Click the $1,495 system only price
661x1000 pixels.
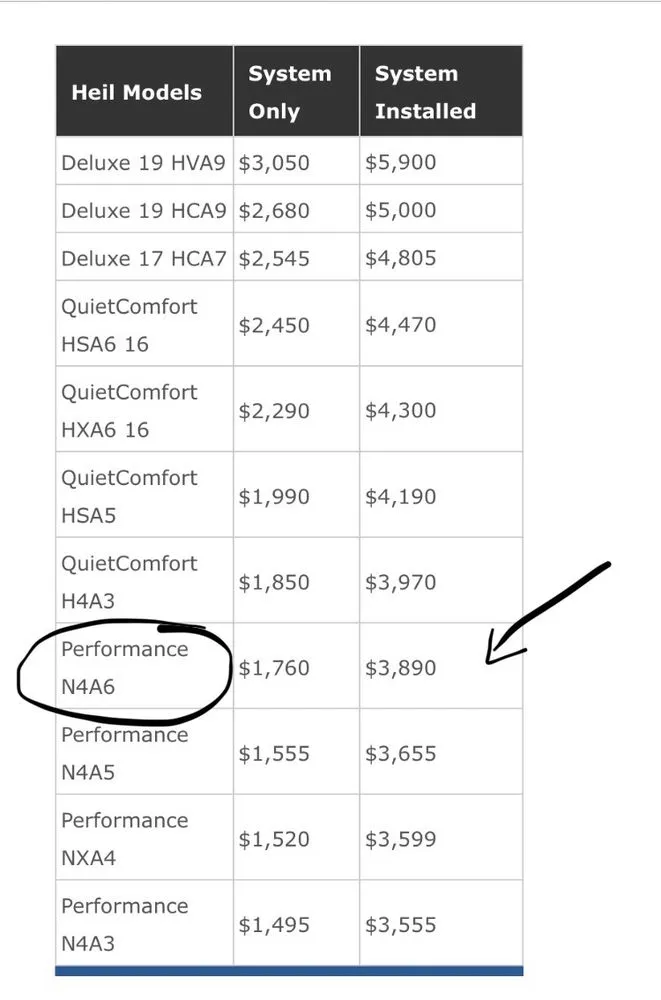point(274,925)
